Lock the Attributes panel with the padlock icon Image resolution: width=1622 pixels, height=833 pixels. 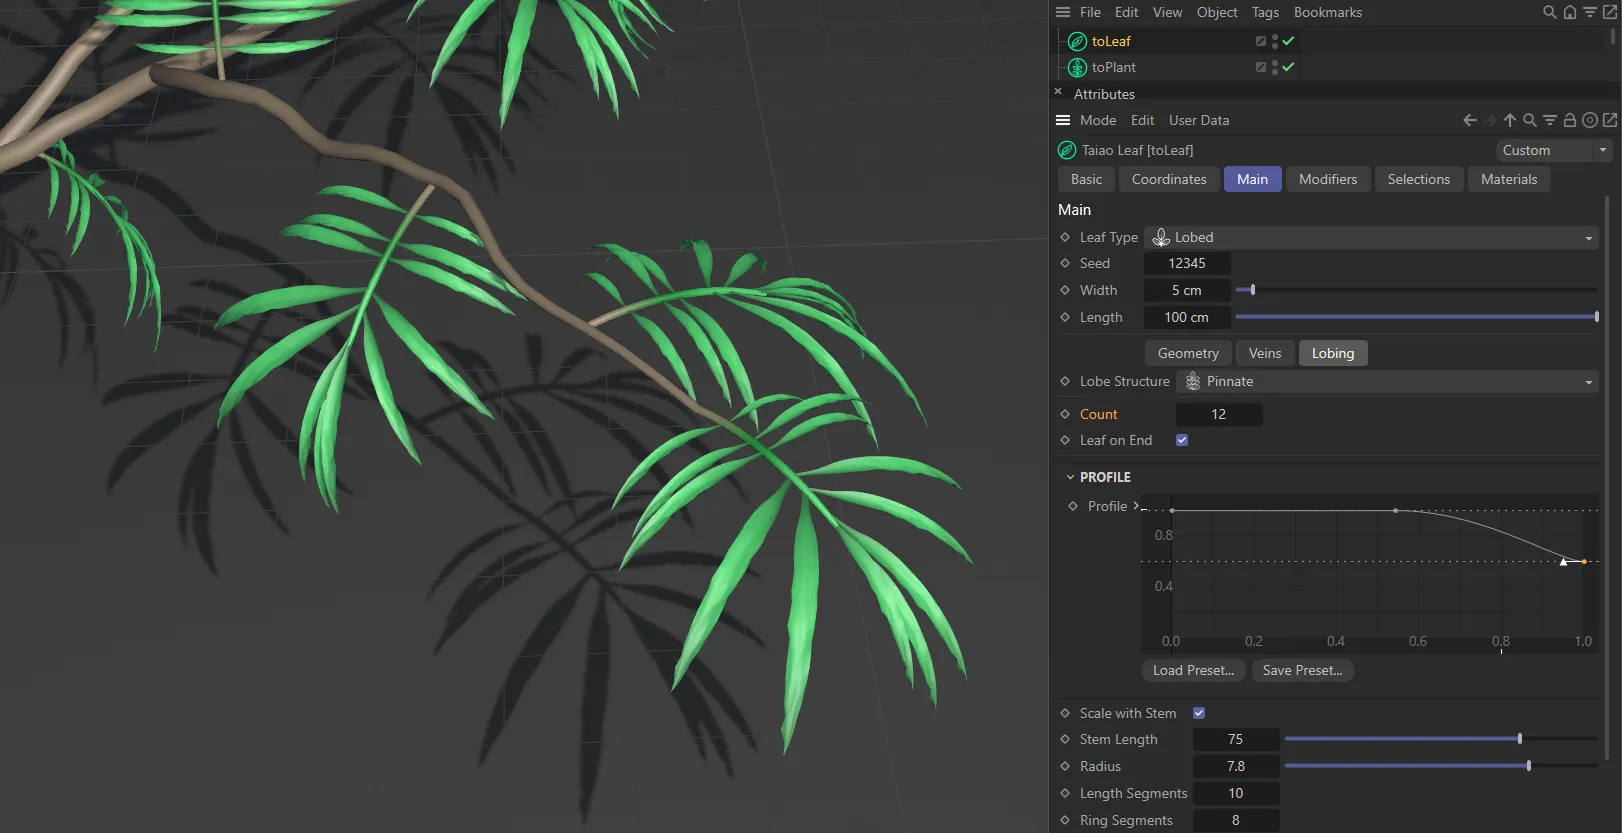1569,120
